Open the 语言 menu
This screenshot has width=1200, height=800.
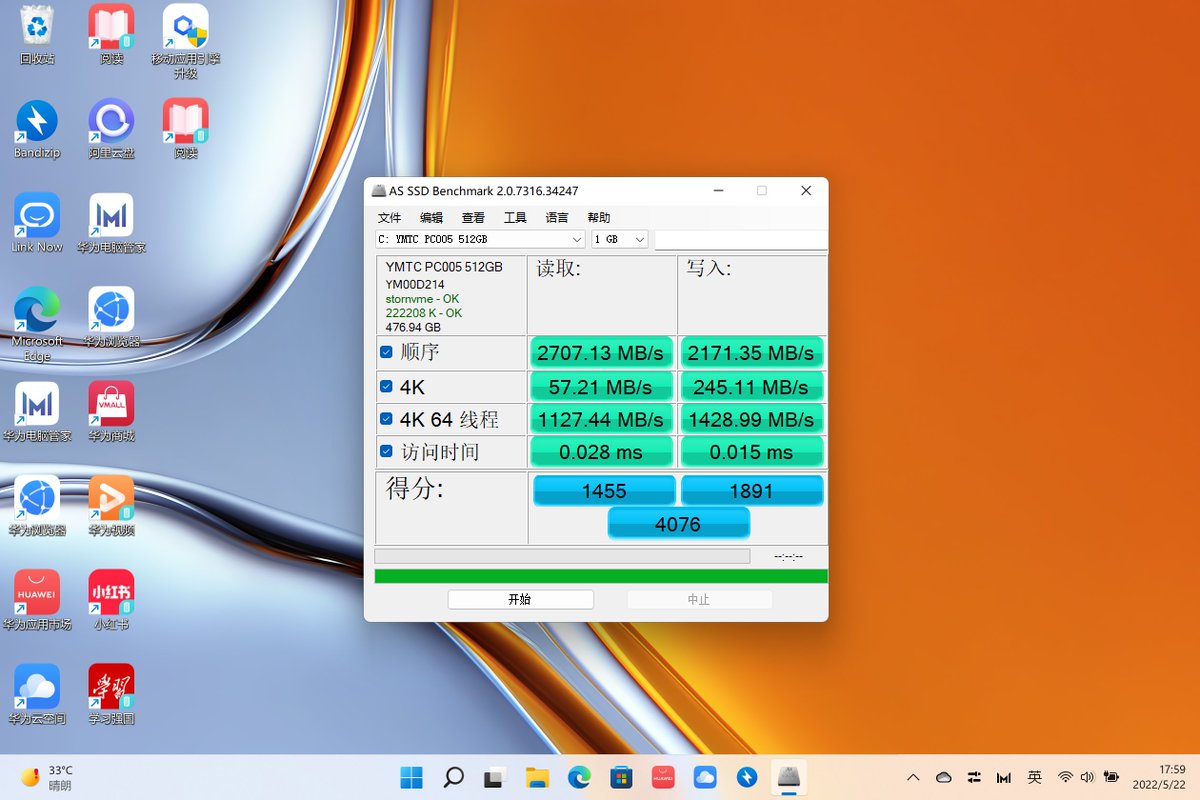click(557, 218)
